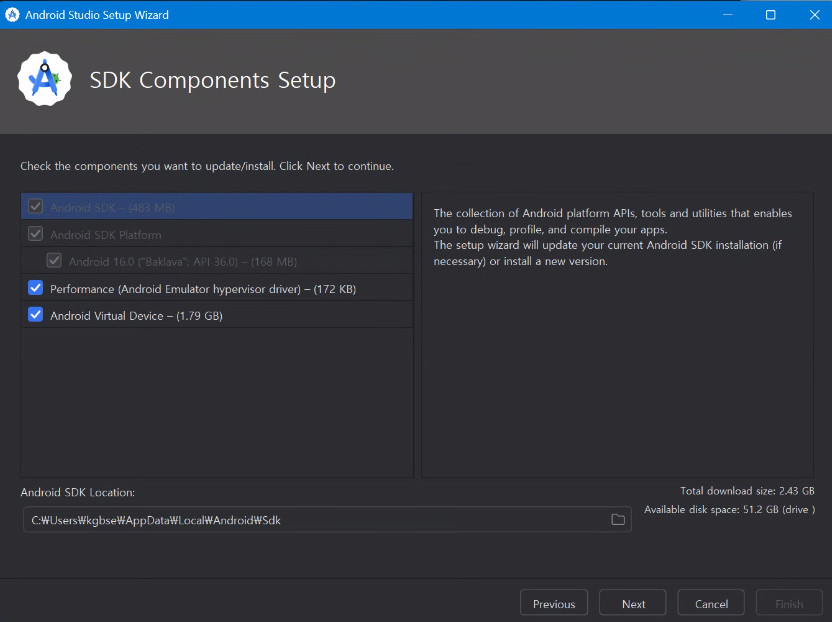Cancel the setup wizard
832x622 pixels.
coord(711,604)
